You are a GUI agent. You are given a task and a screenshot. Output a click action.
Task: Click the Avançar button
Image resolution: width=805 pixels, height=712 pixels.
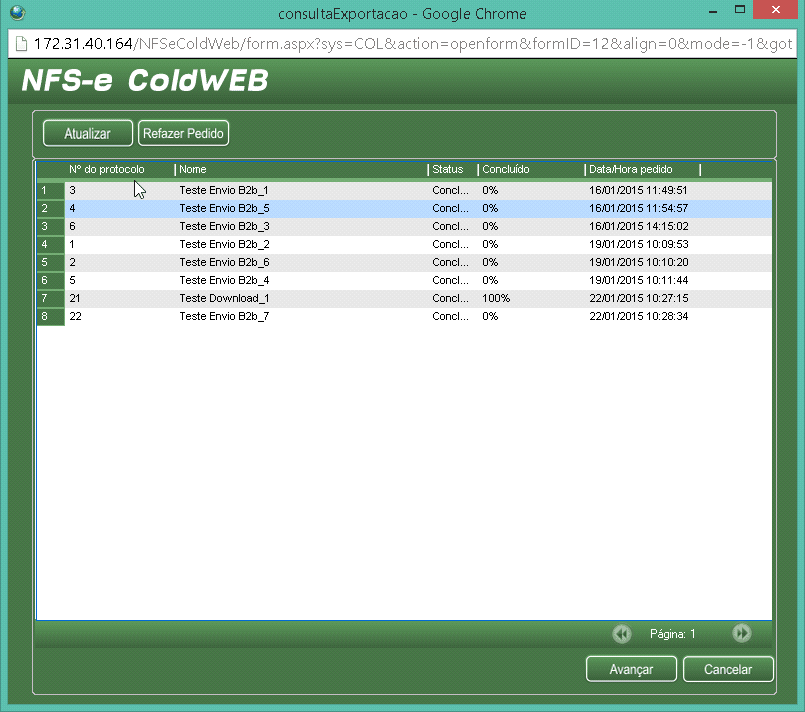[x=631, y=669]
